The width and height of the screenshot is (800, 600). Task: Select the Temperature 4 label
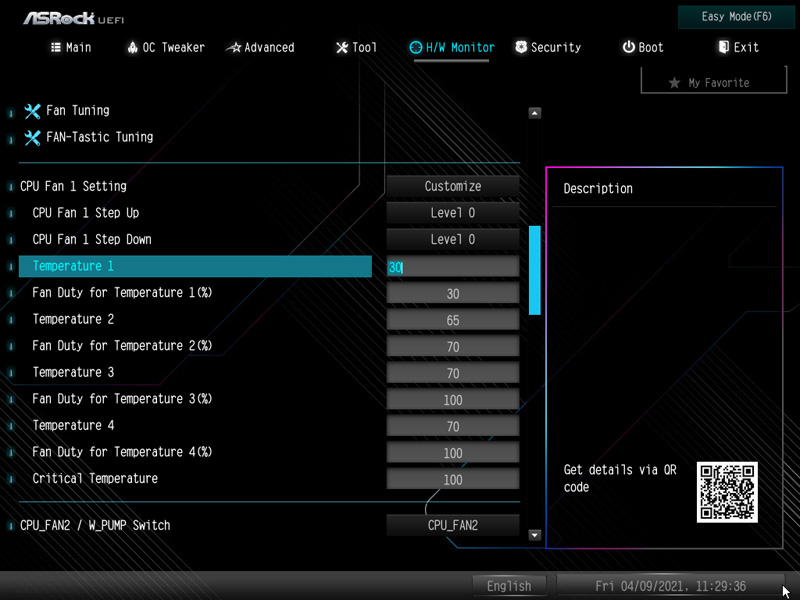(x=73, y=425)
